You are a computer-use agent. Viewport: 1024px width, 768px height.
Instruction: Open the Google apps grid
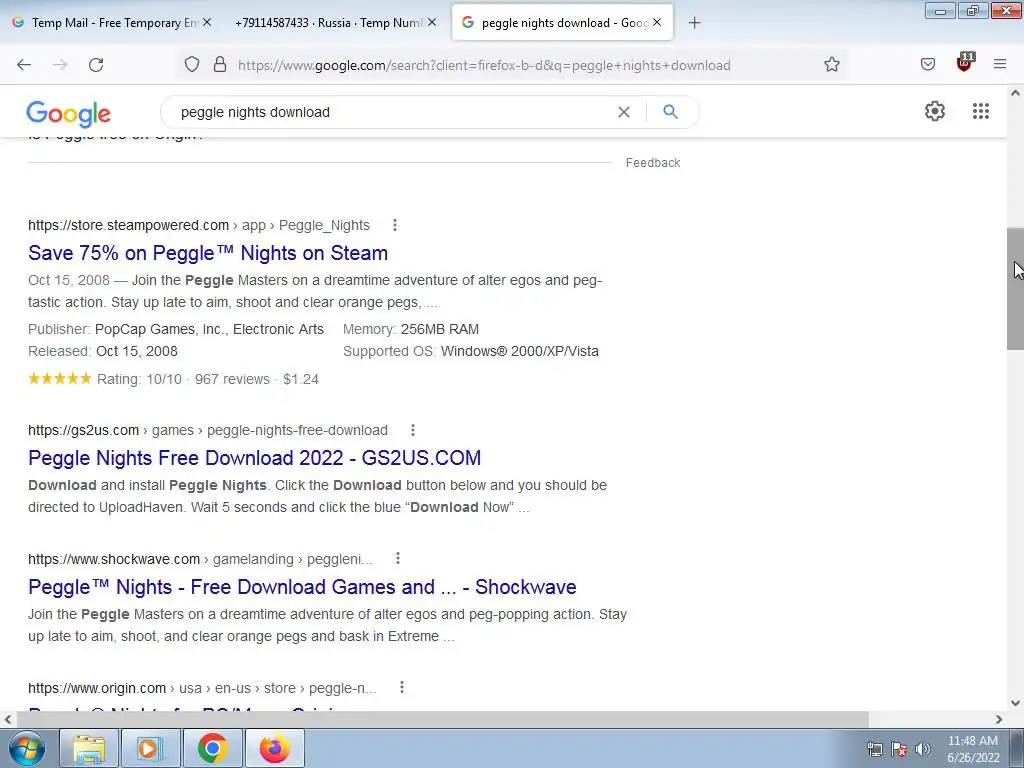pos(980,111)
